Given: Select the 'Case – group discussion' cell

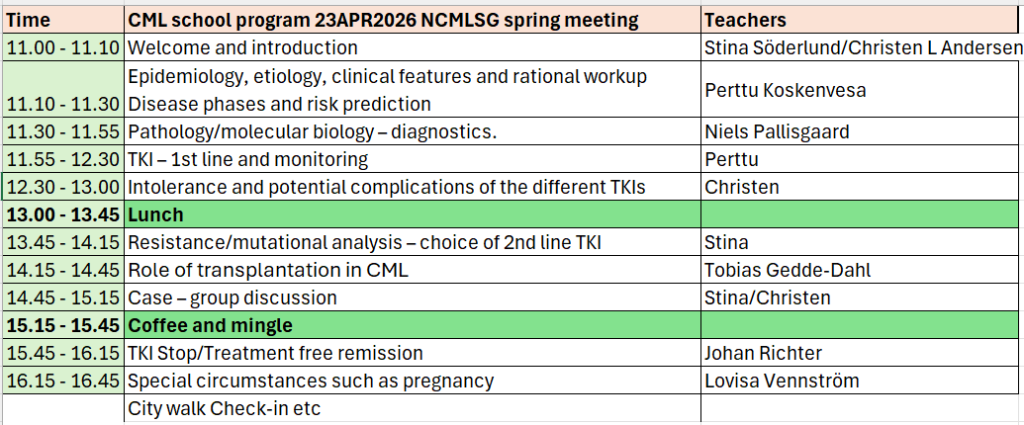Looking at the screenshot, I should (x=411, y=297).
